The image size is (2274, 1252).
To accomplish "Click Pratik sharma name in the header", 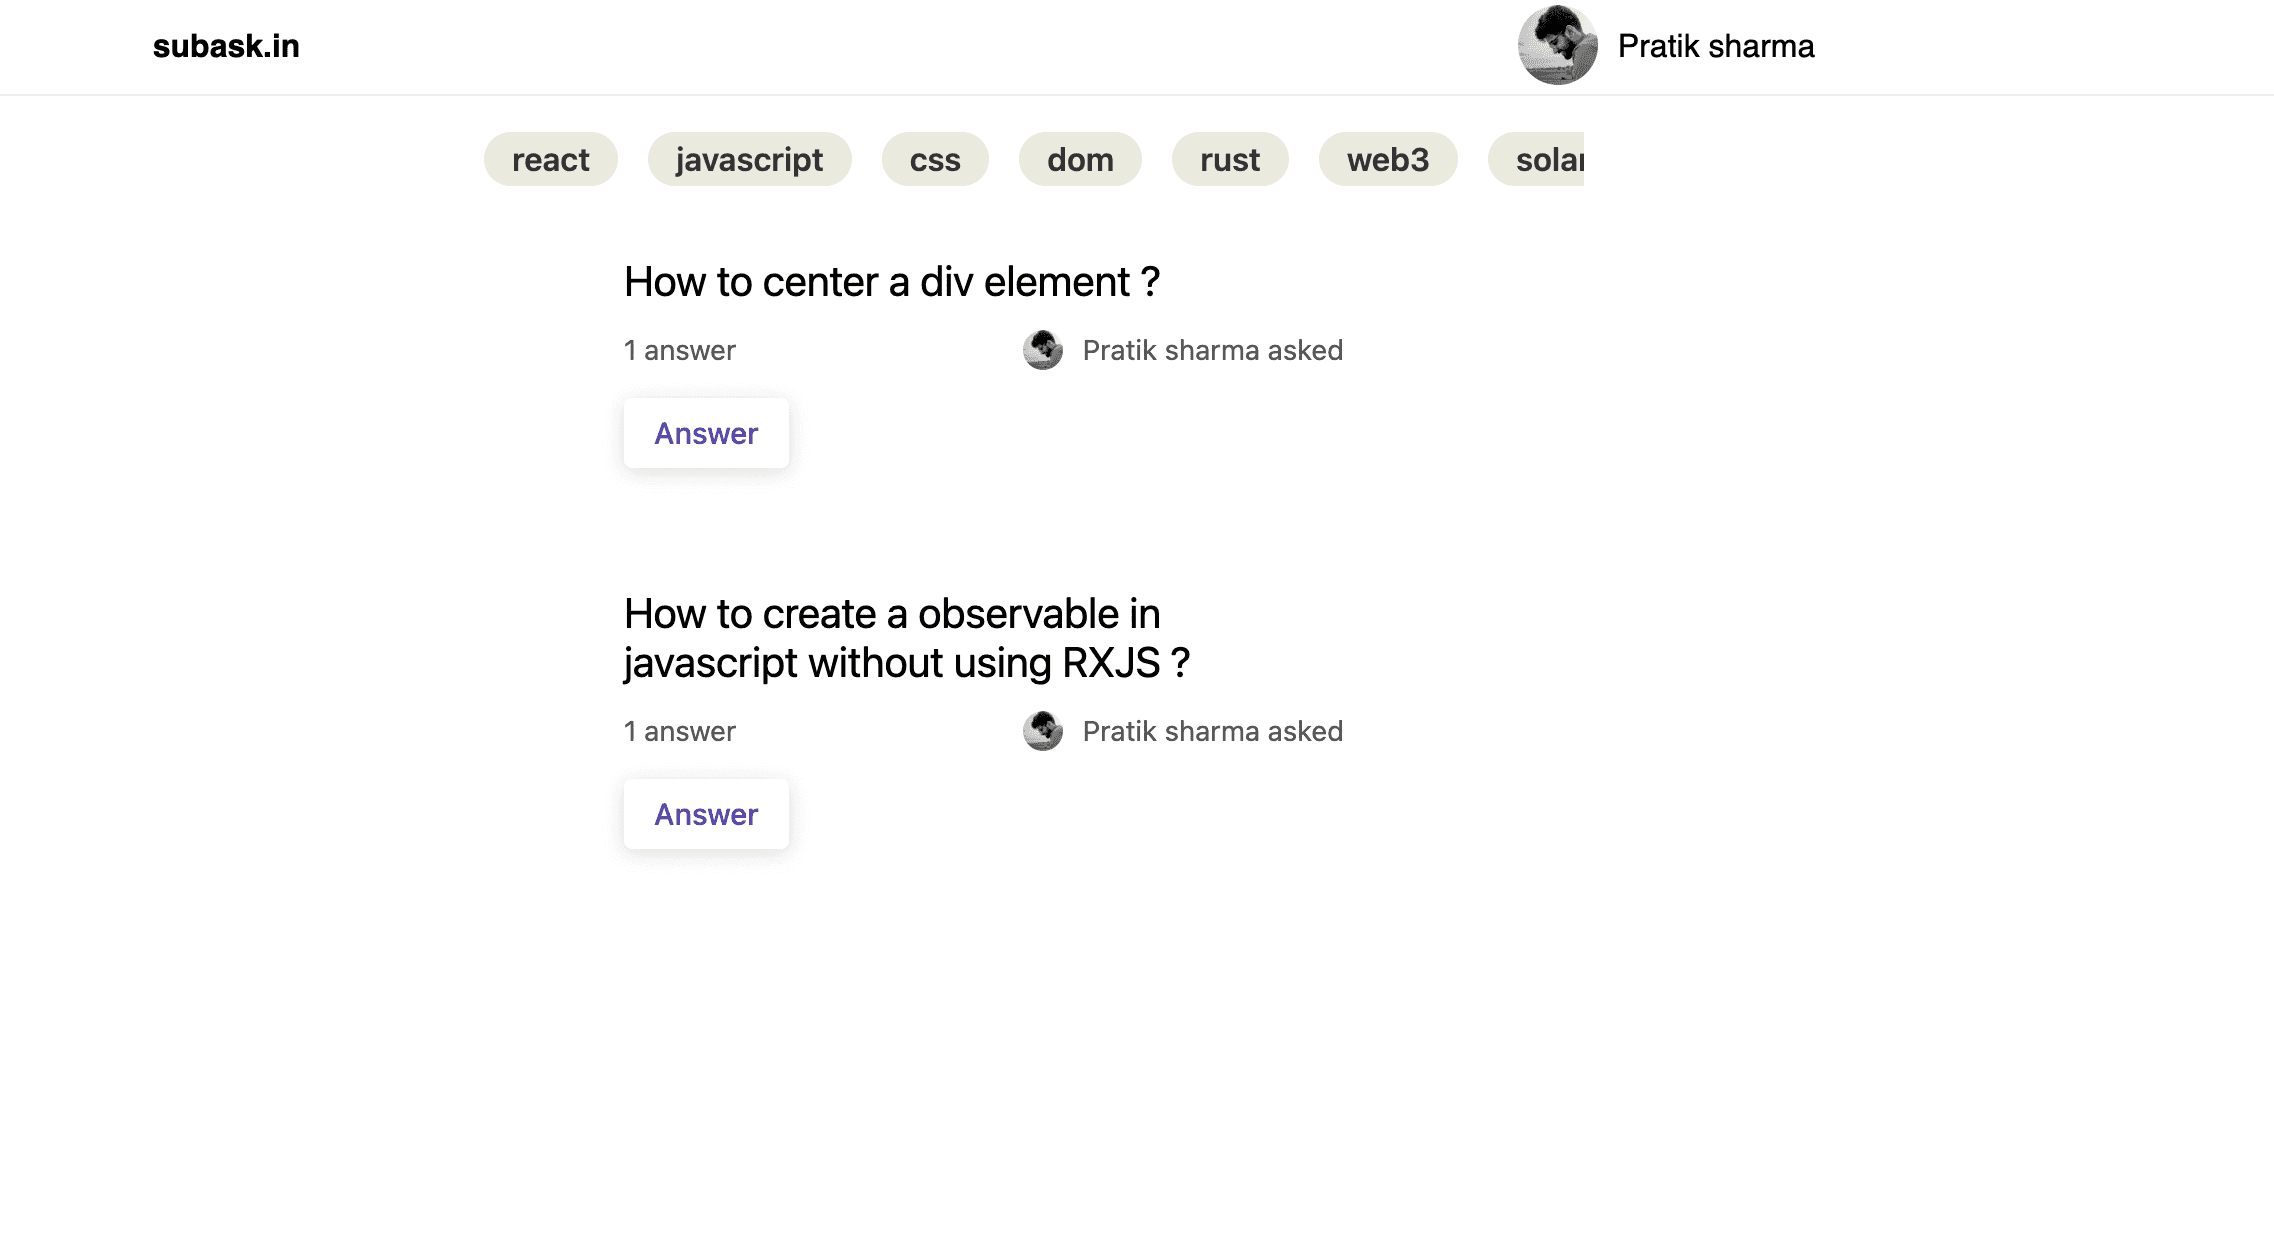I will (x=1715, y=46).
